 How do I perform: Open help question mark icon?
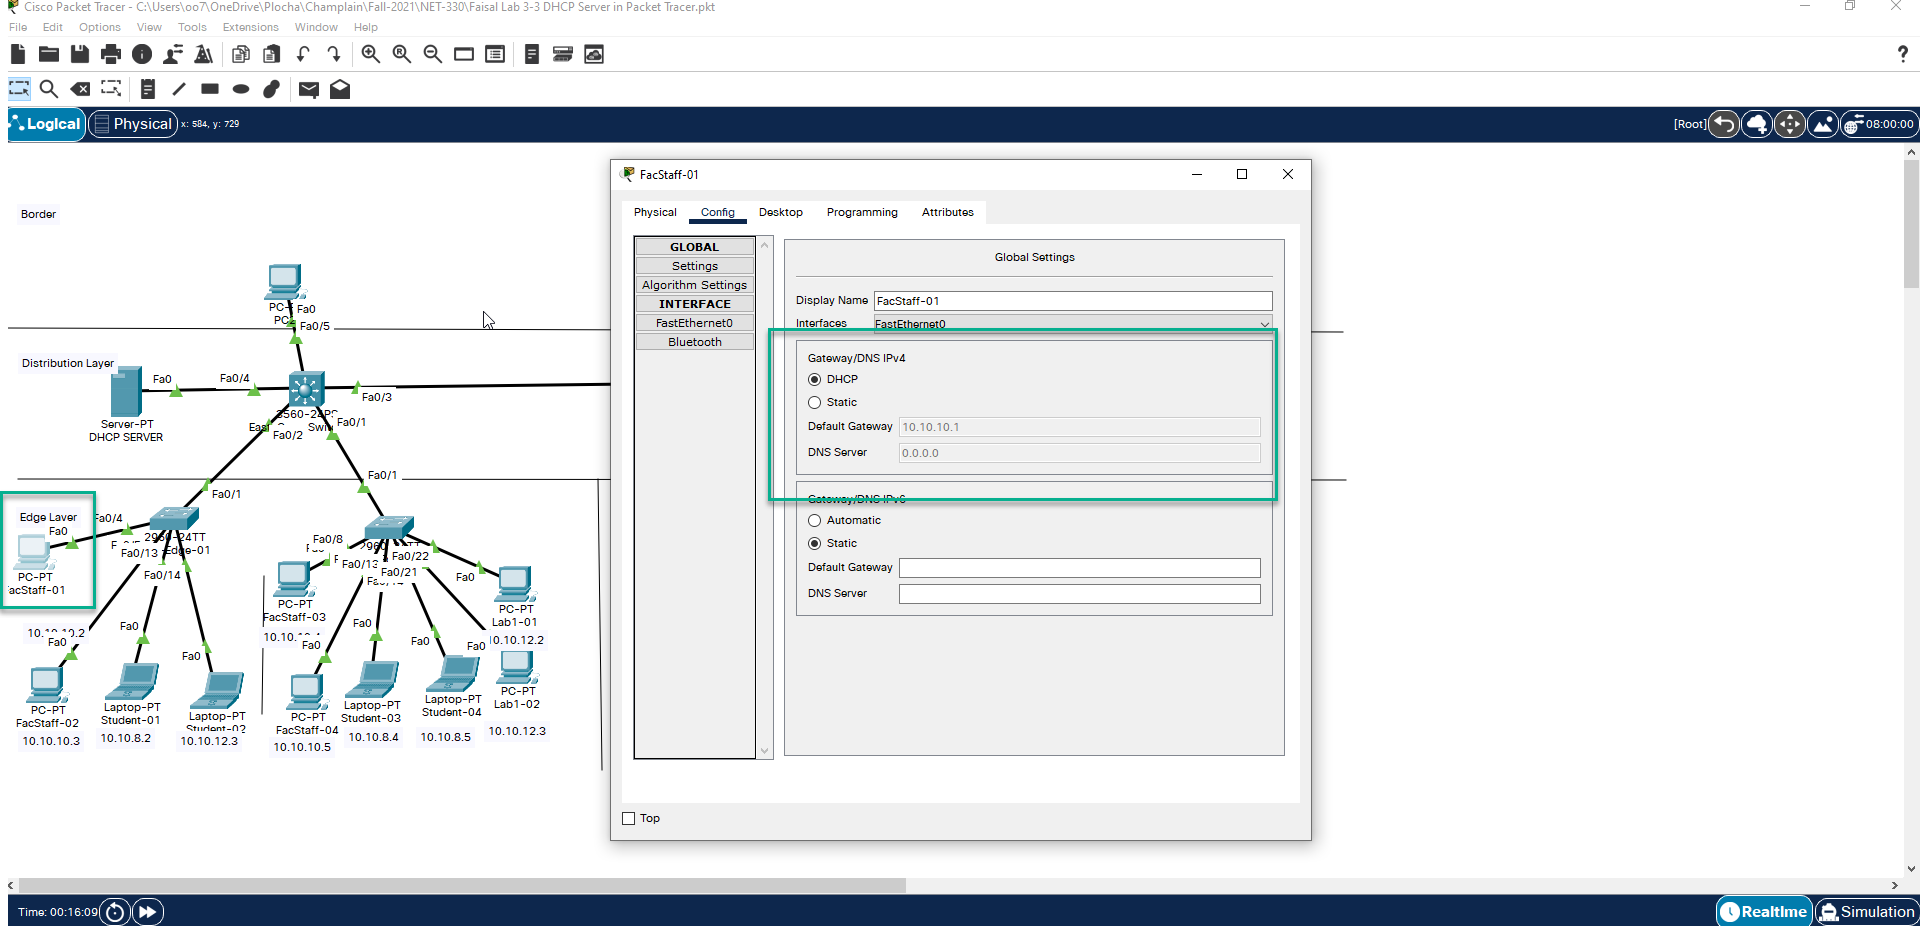(1902, 54)
